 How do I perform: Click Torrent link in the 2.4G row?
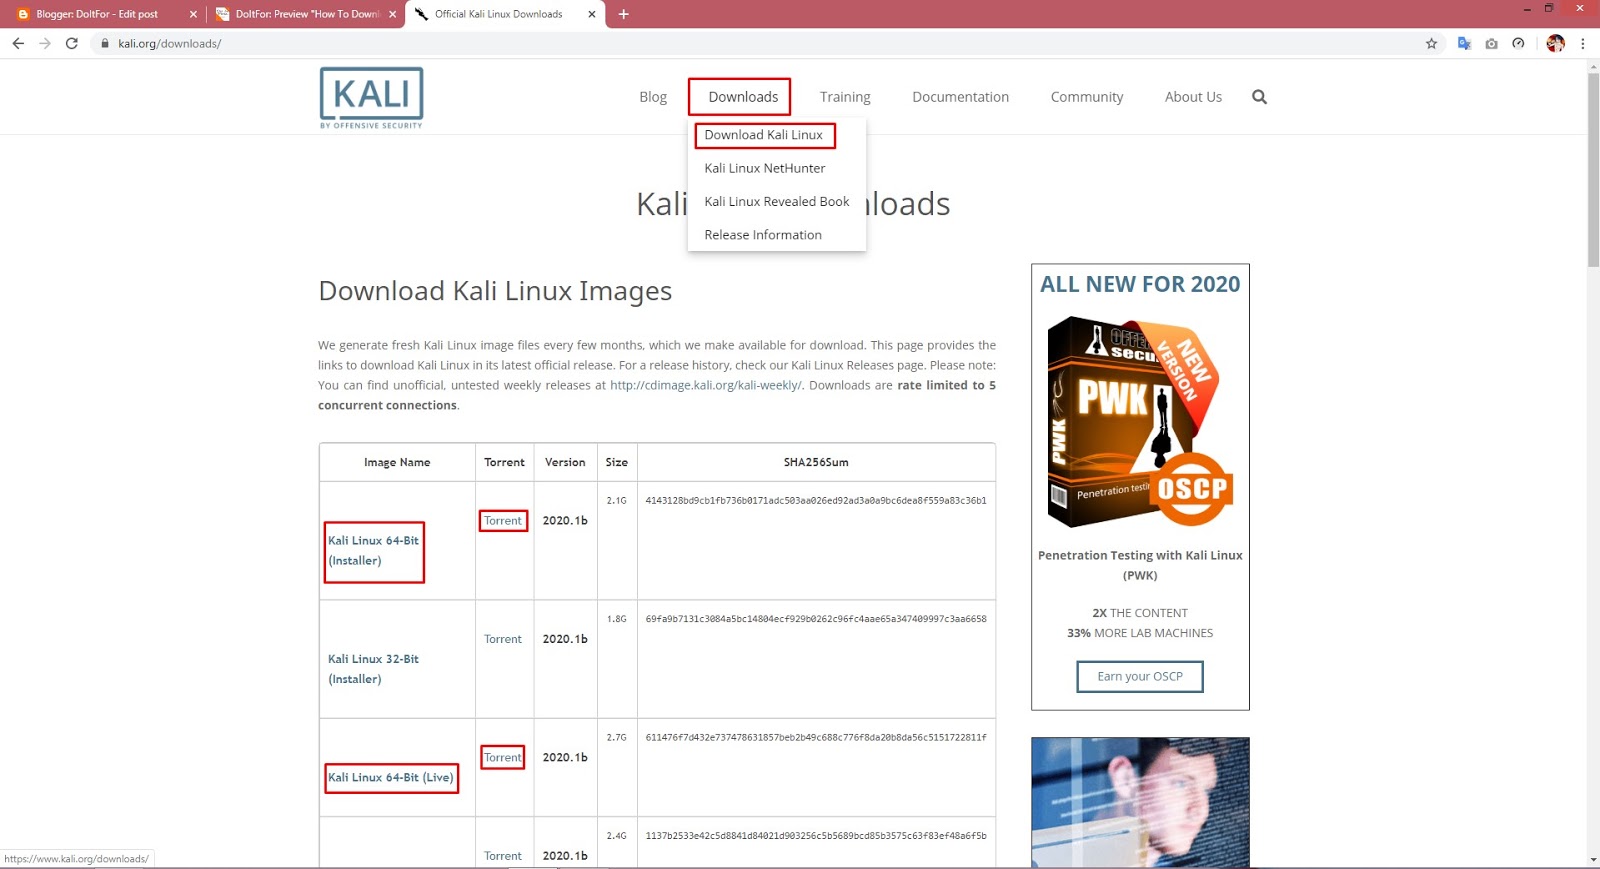click(x=503, y=856)
